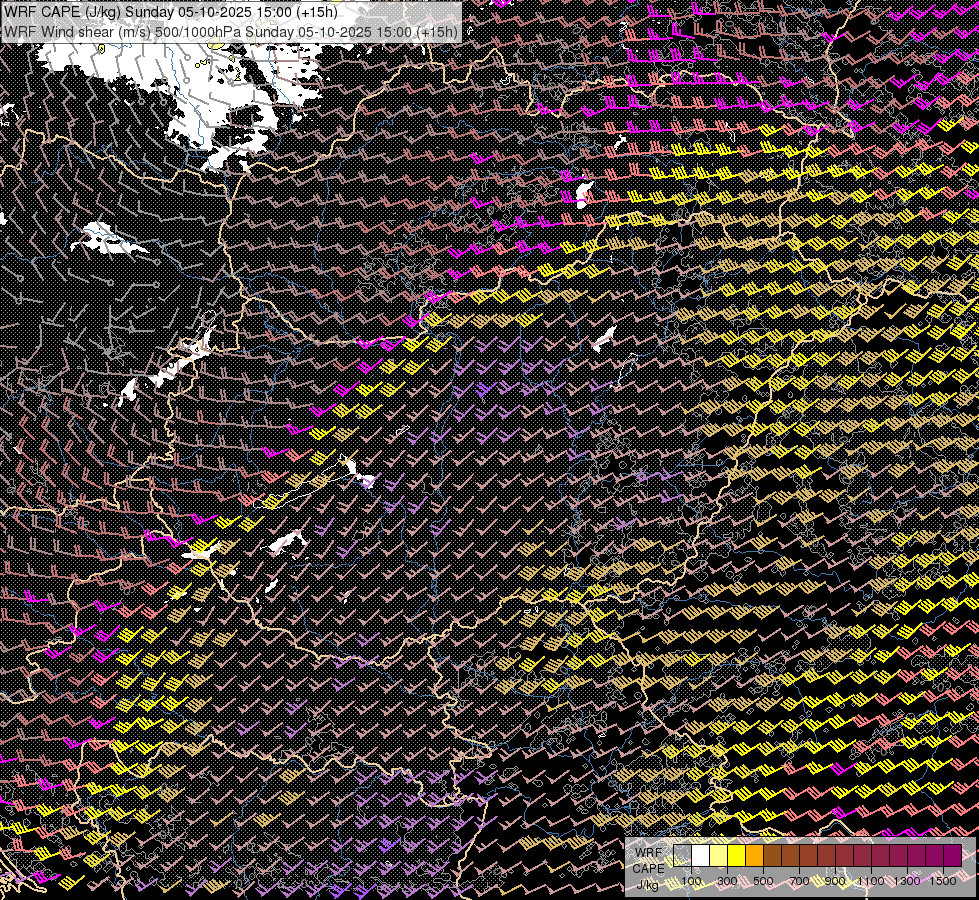Screen dimensions: 979x900
Task: Click the 100 tick label on legend
Action: click(x=692, y=882)
